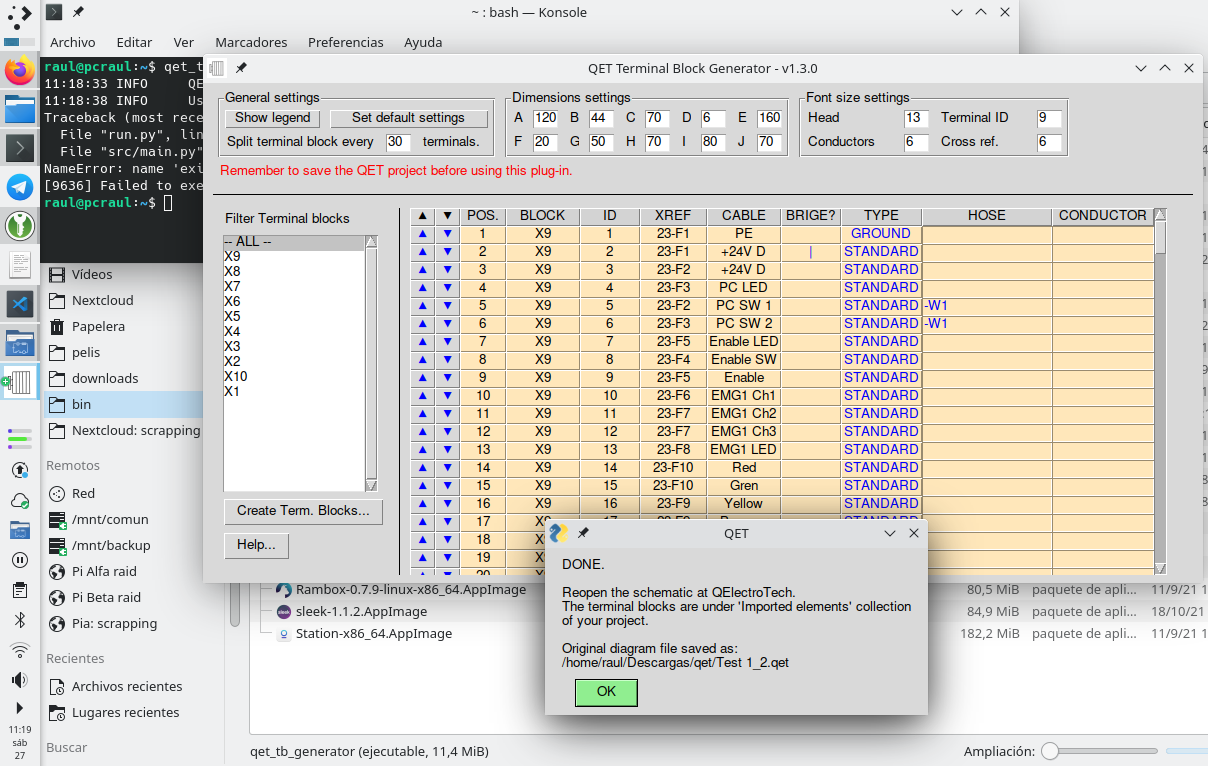The height and width of the screenshot is (766, 1208).
Task: Change TYPE of row 1 from GROUND
Action: pyautogui.click(x=880, y=234)
